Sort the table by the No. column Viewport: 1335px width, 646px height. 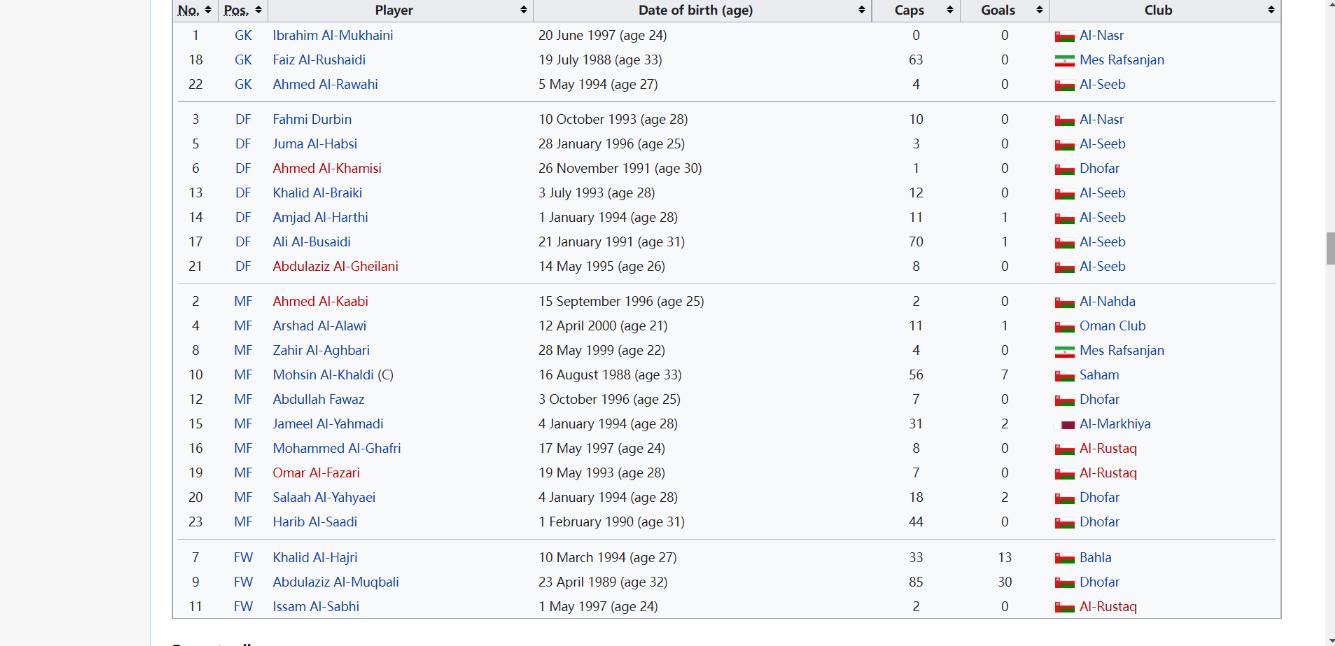pos(208,10)
